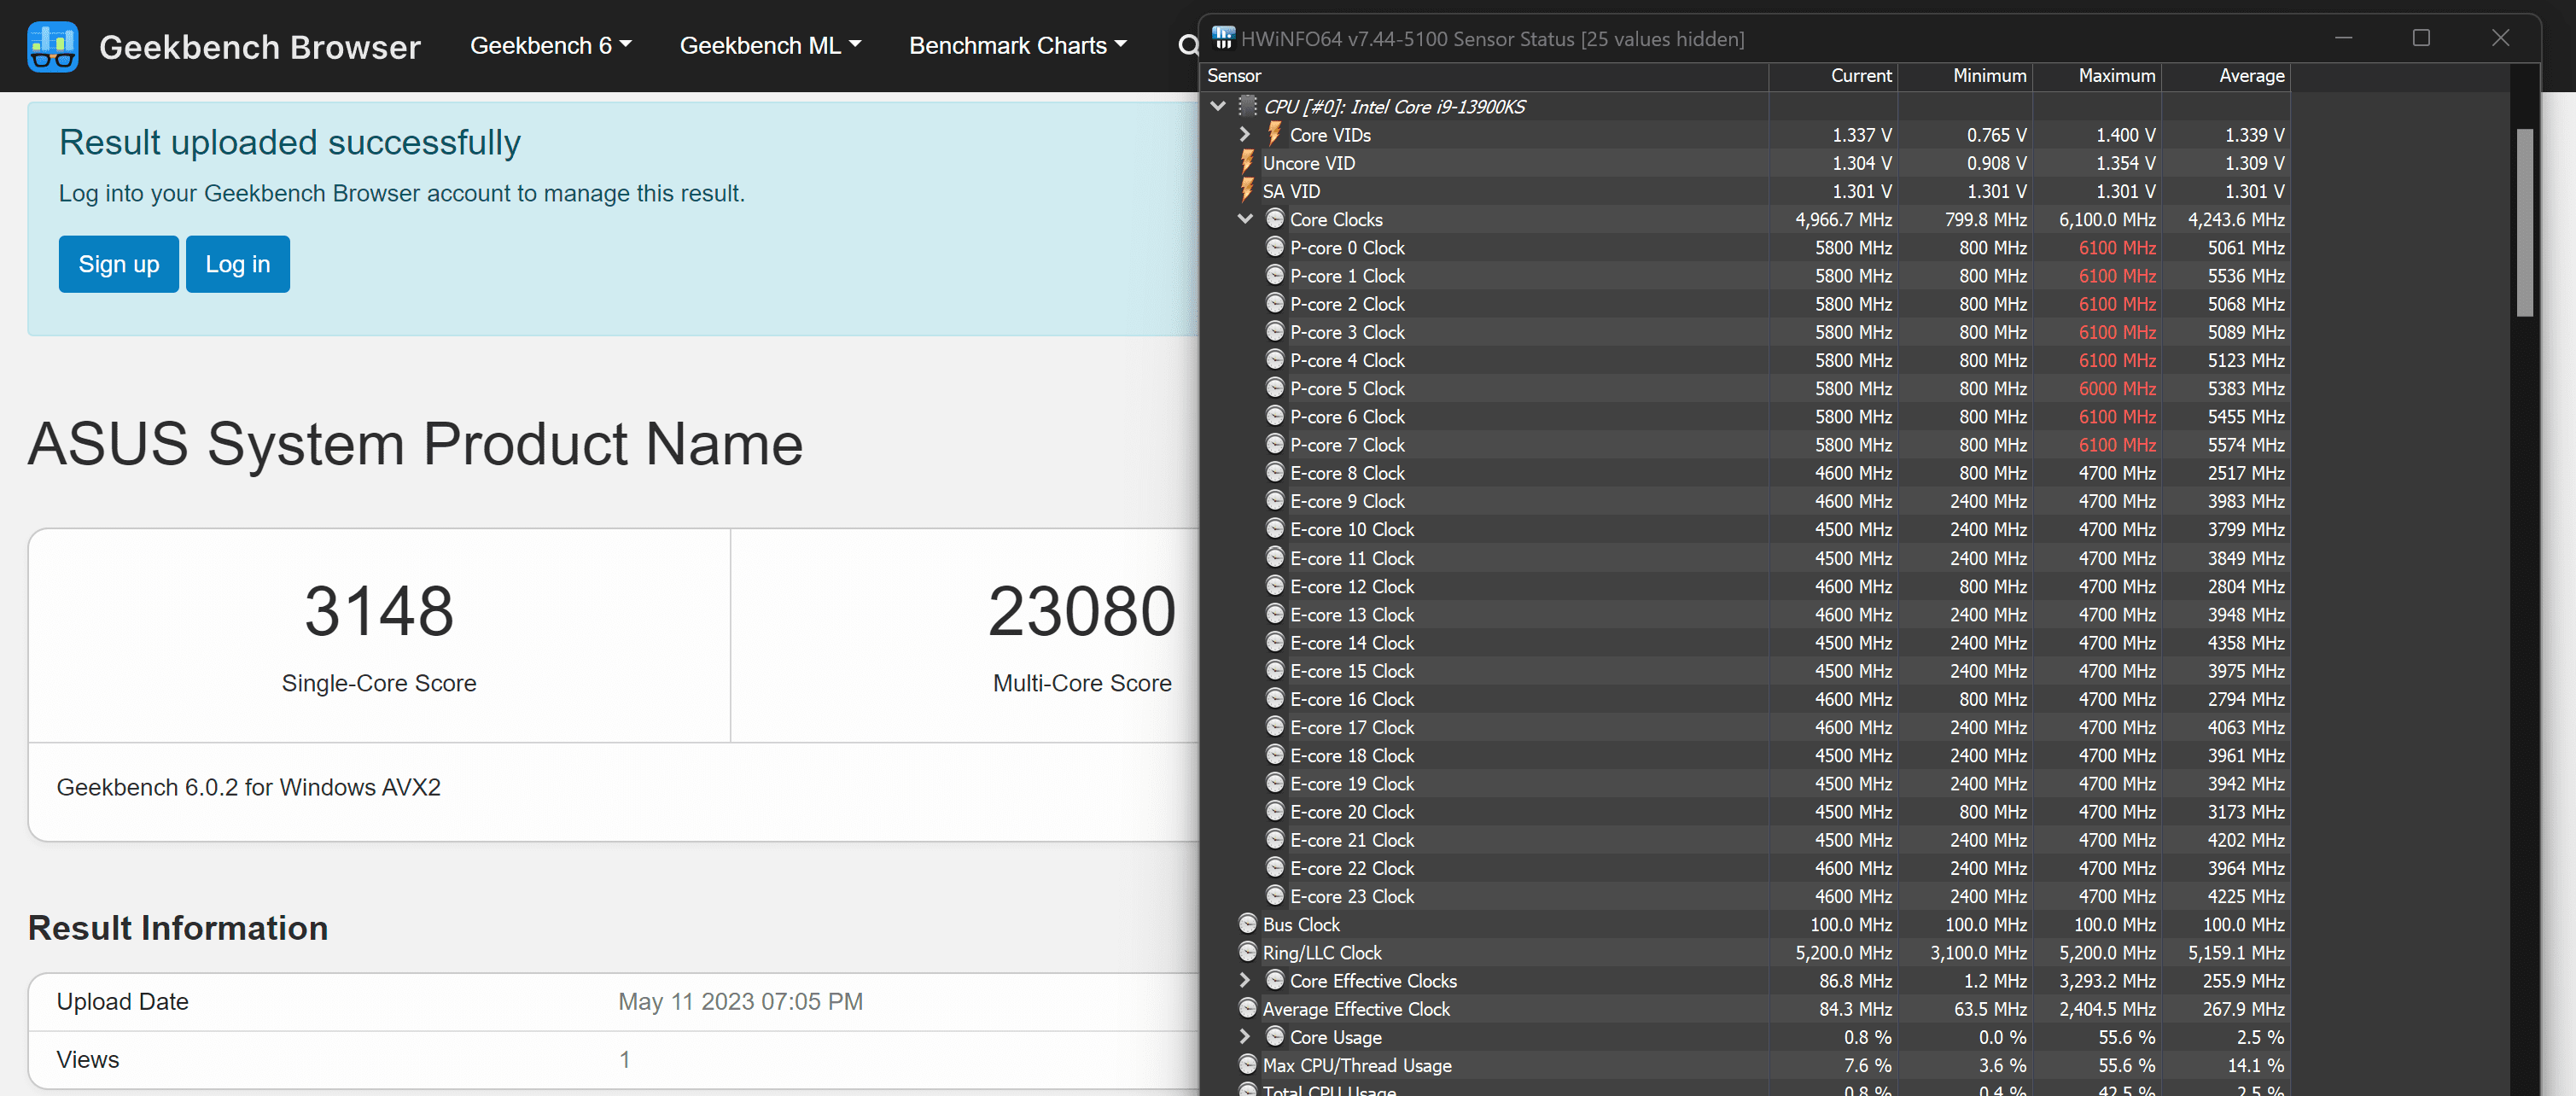Click the Uncore VID lightning bolt icon
Screen dimensions: 2576x1096
coord(1247,162)
